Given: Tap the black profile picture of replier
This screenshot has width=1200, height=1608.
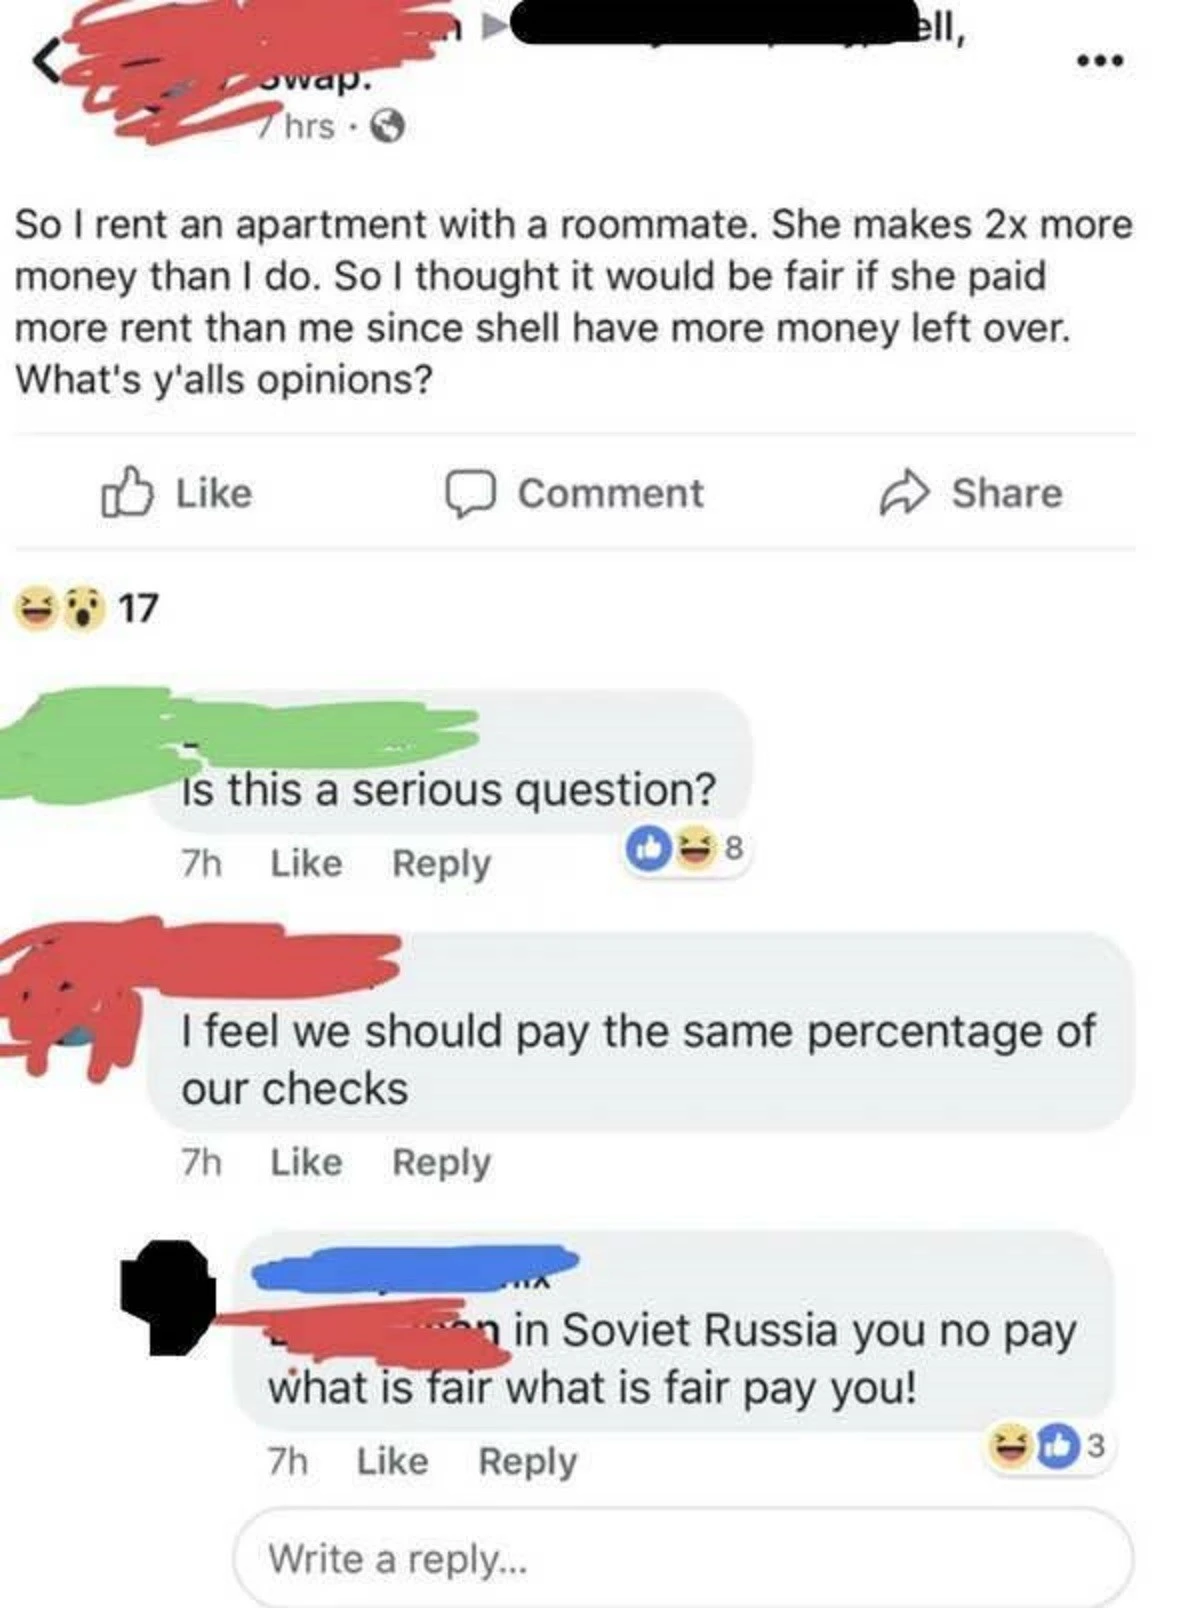Looking at the screenshot, I should (167, 1298).
